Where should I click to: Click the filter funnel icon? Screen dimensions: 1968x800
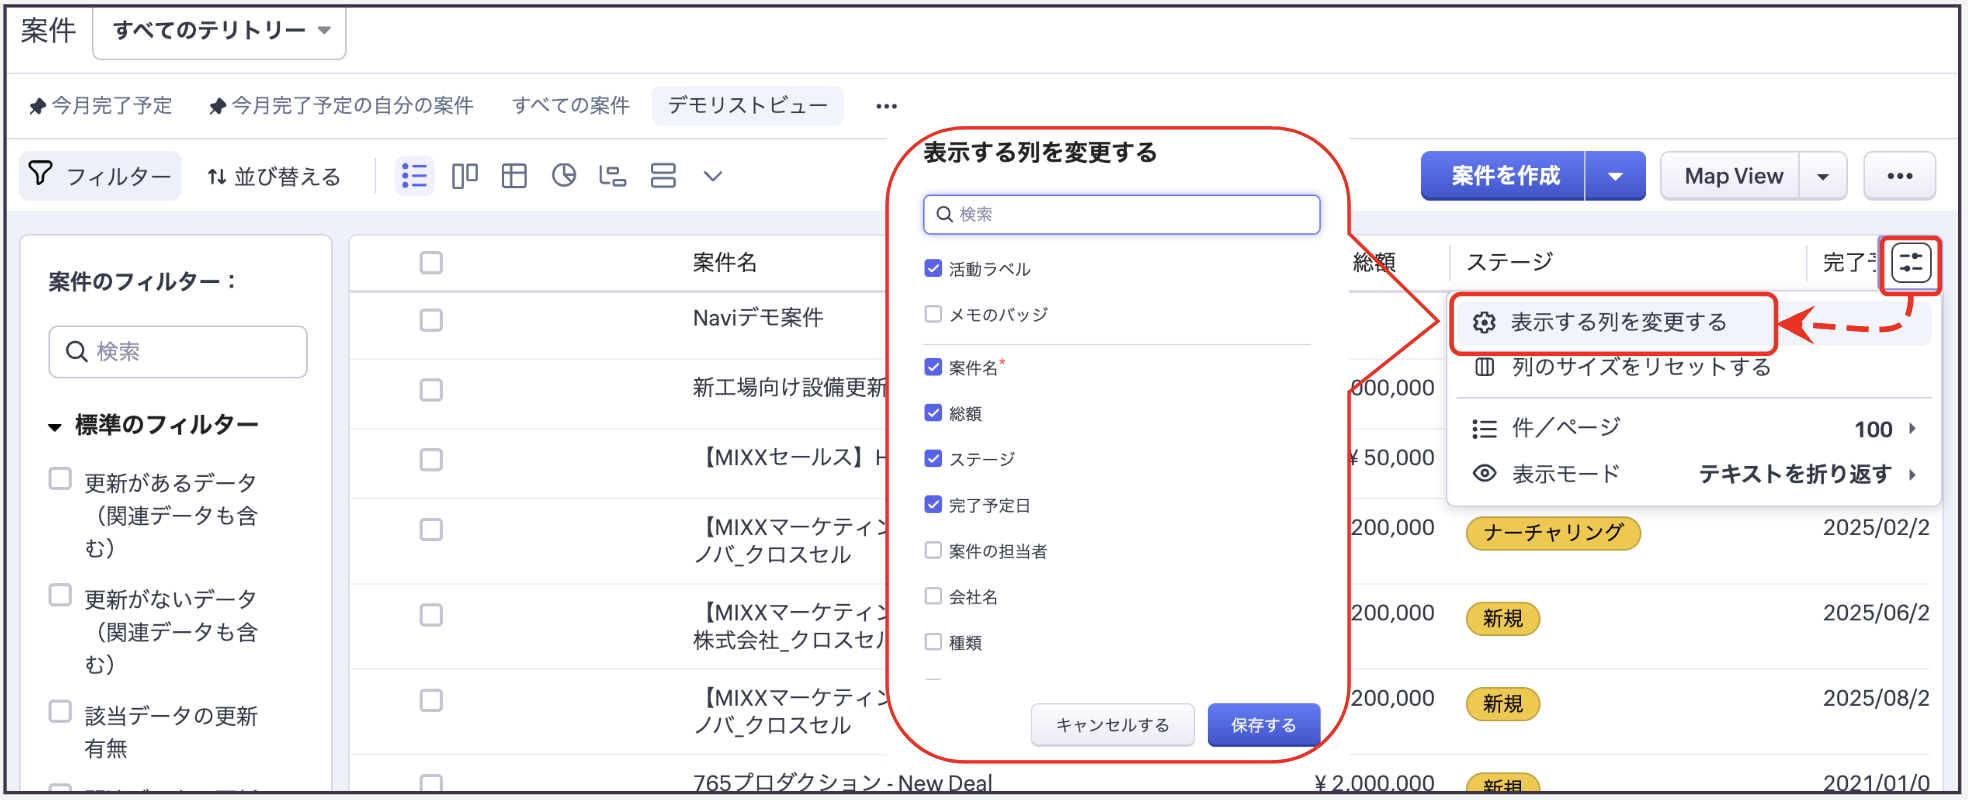(x=41, y=175)
